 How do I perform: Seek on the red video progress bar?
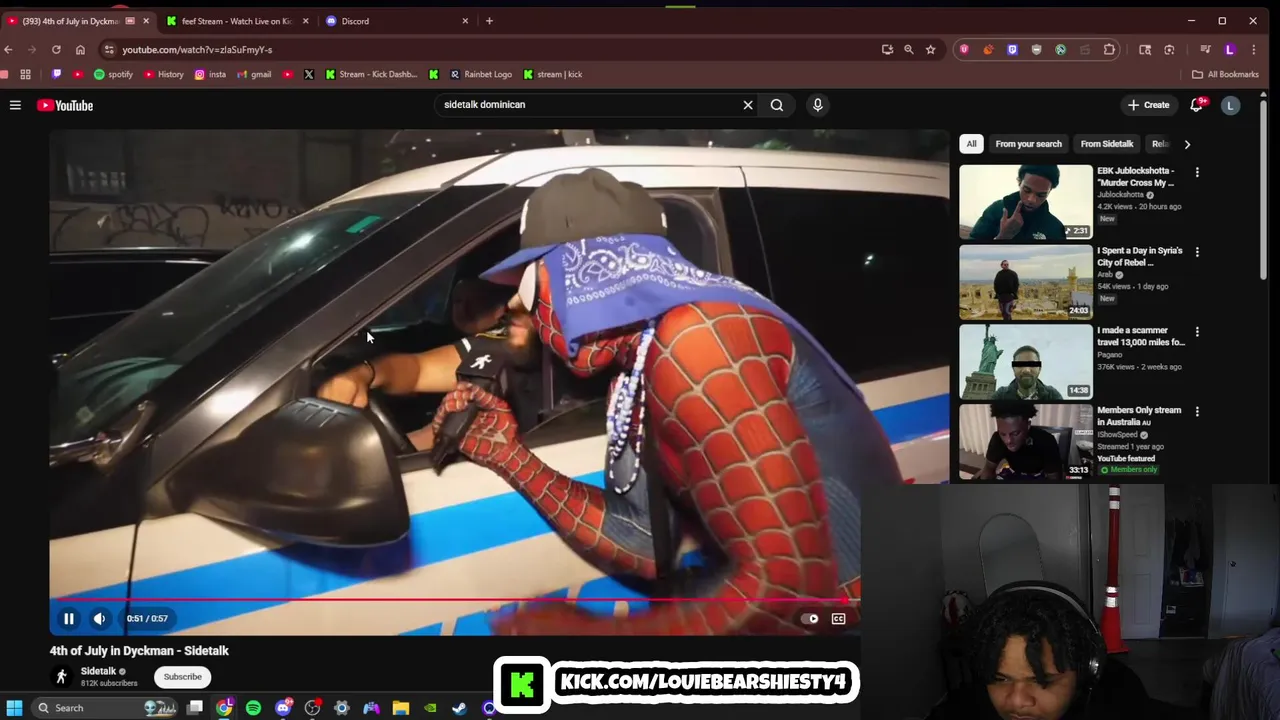point(455,600)
